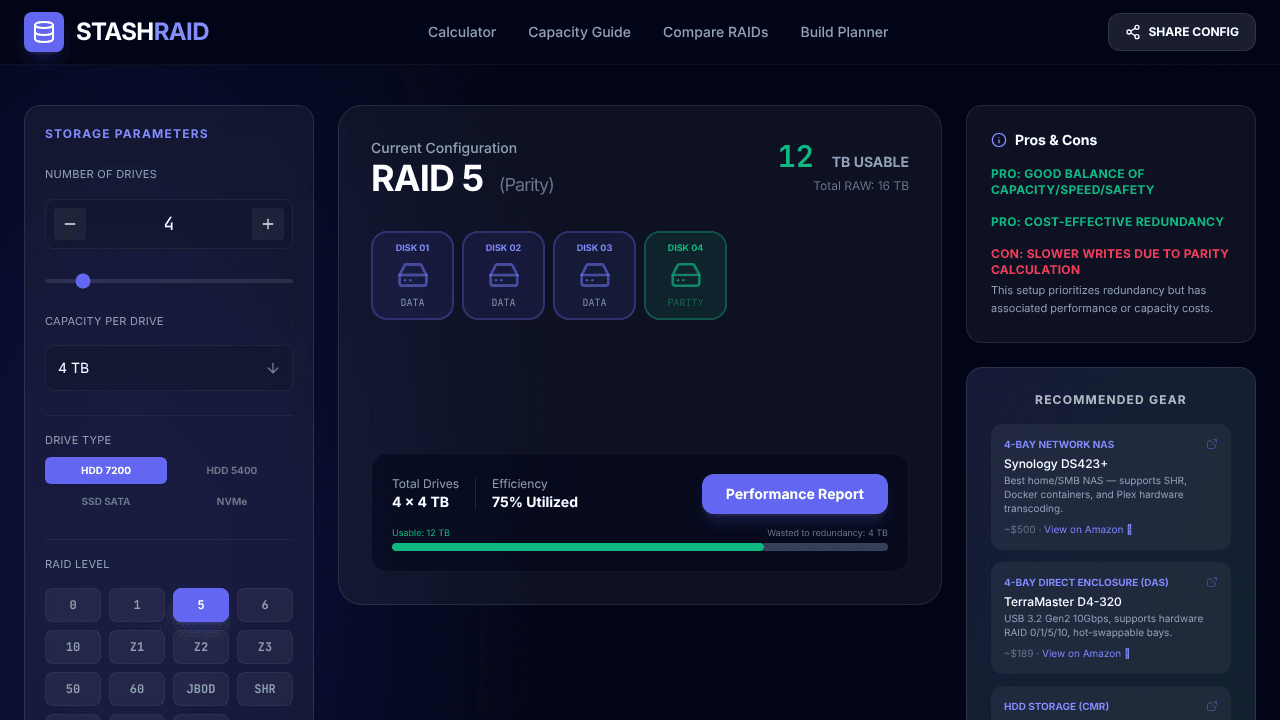Open external link icon on TerraMaster D4-320 card
Viewport: 1280px width, 720px height.
tap(1212, 582)
